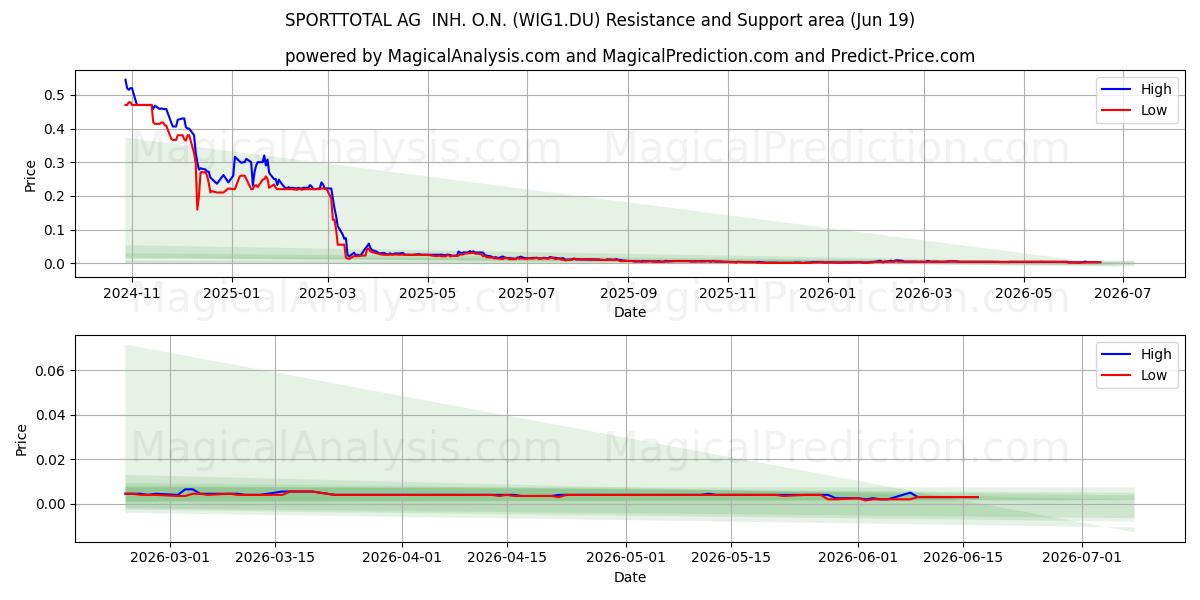Click the chart title mentioning SPORTTOTAL AG
The image size is (1200, 600).
click(x=600, y=20)
